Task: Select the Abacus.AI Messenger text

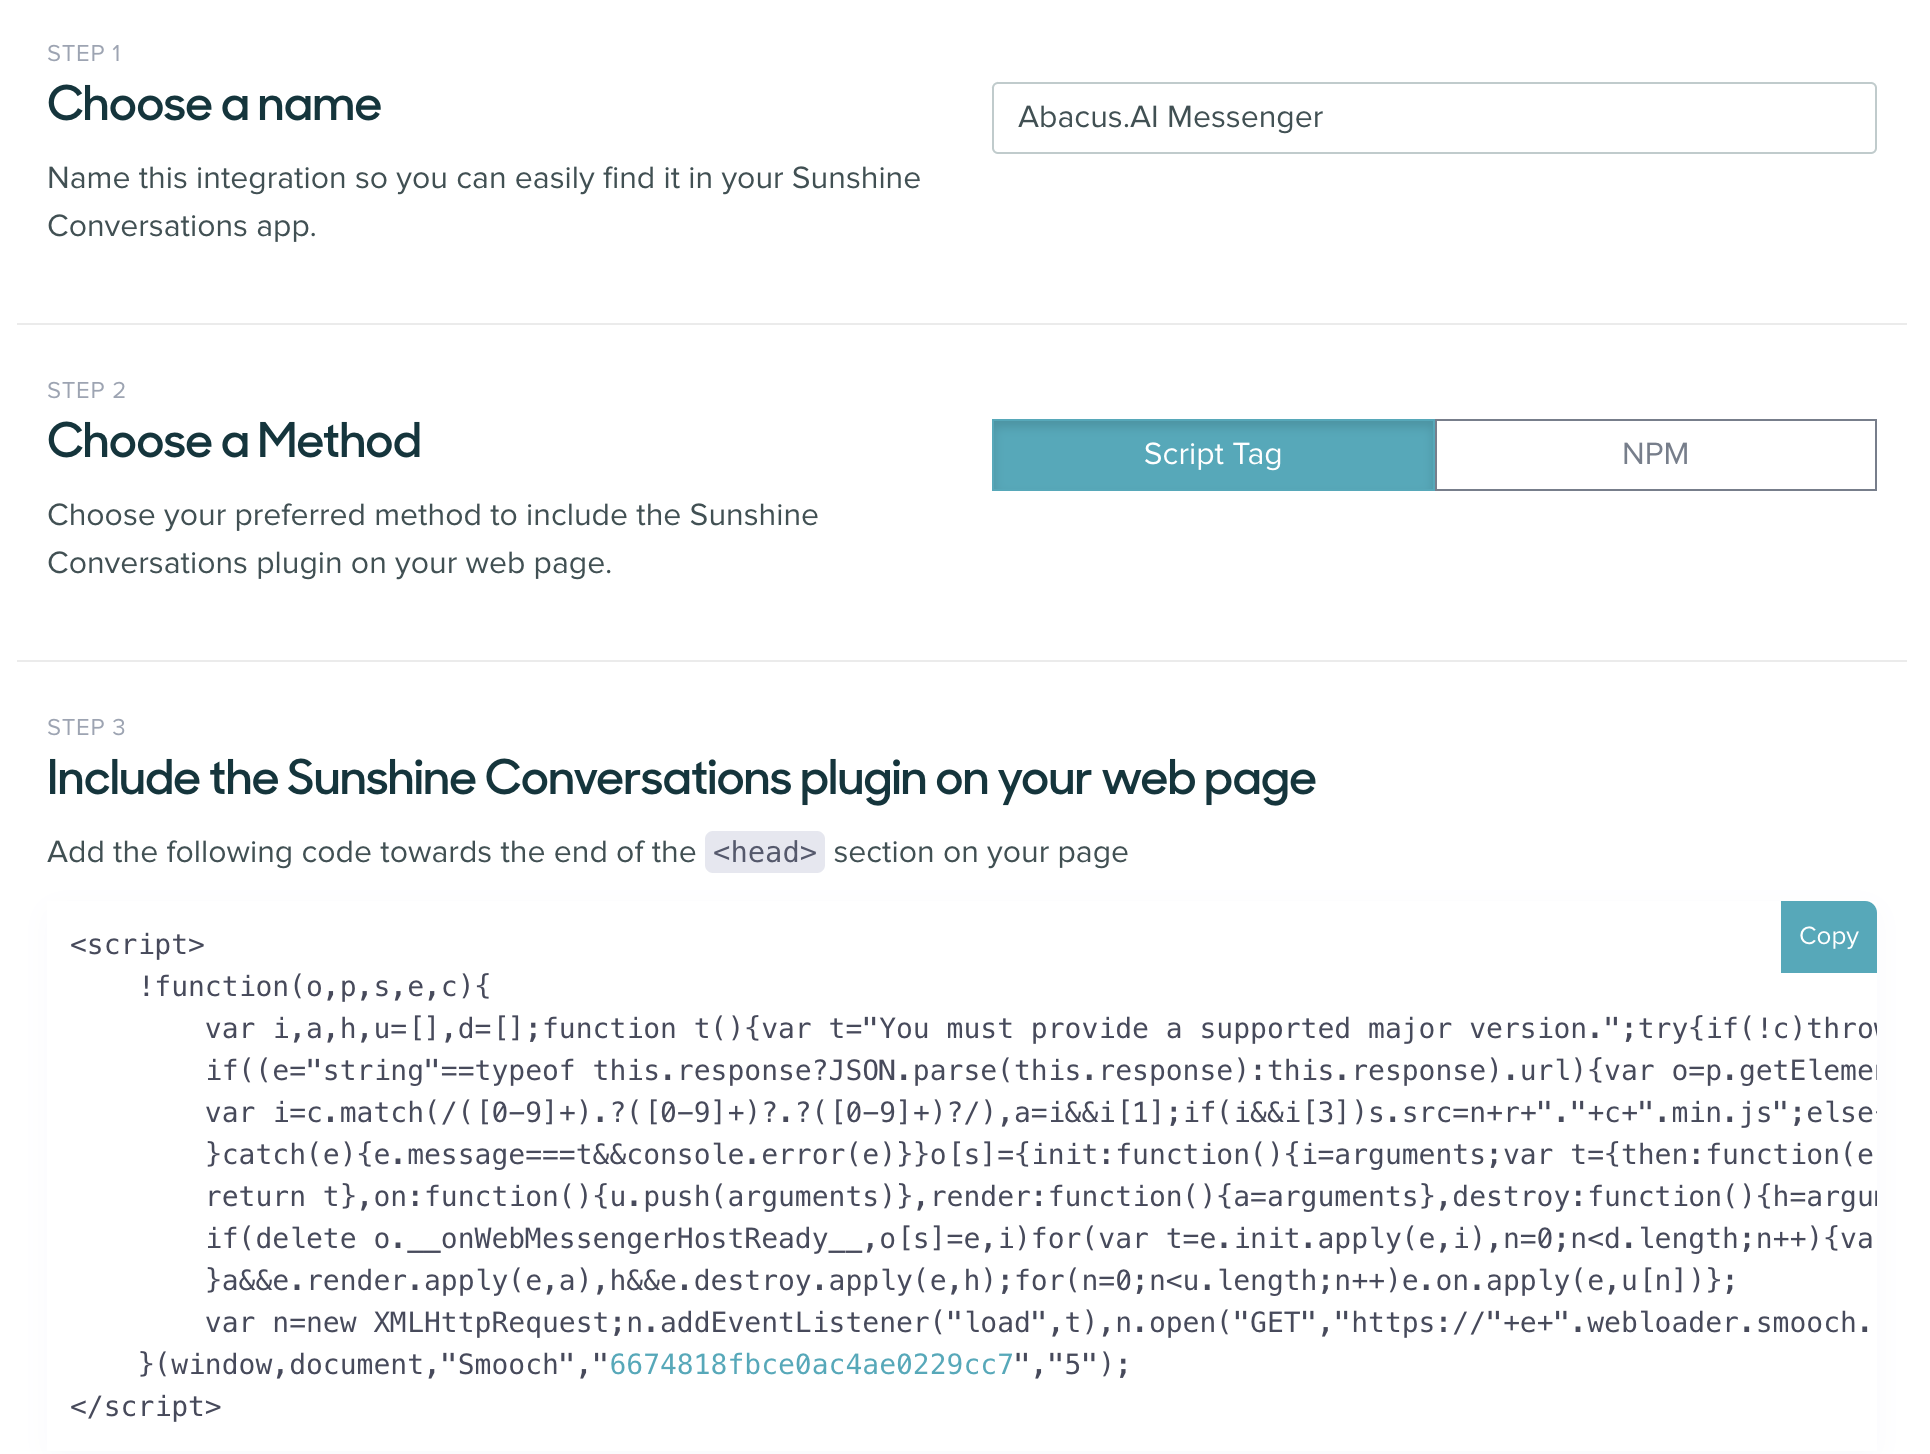Action: [x=1170, y=117]
